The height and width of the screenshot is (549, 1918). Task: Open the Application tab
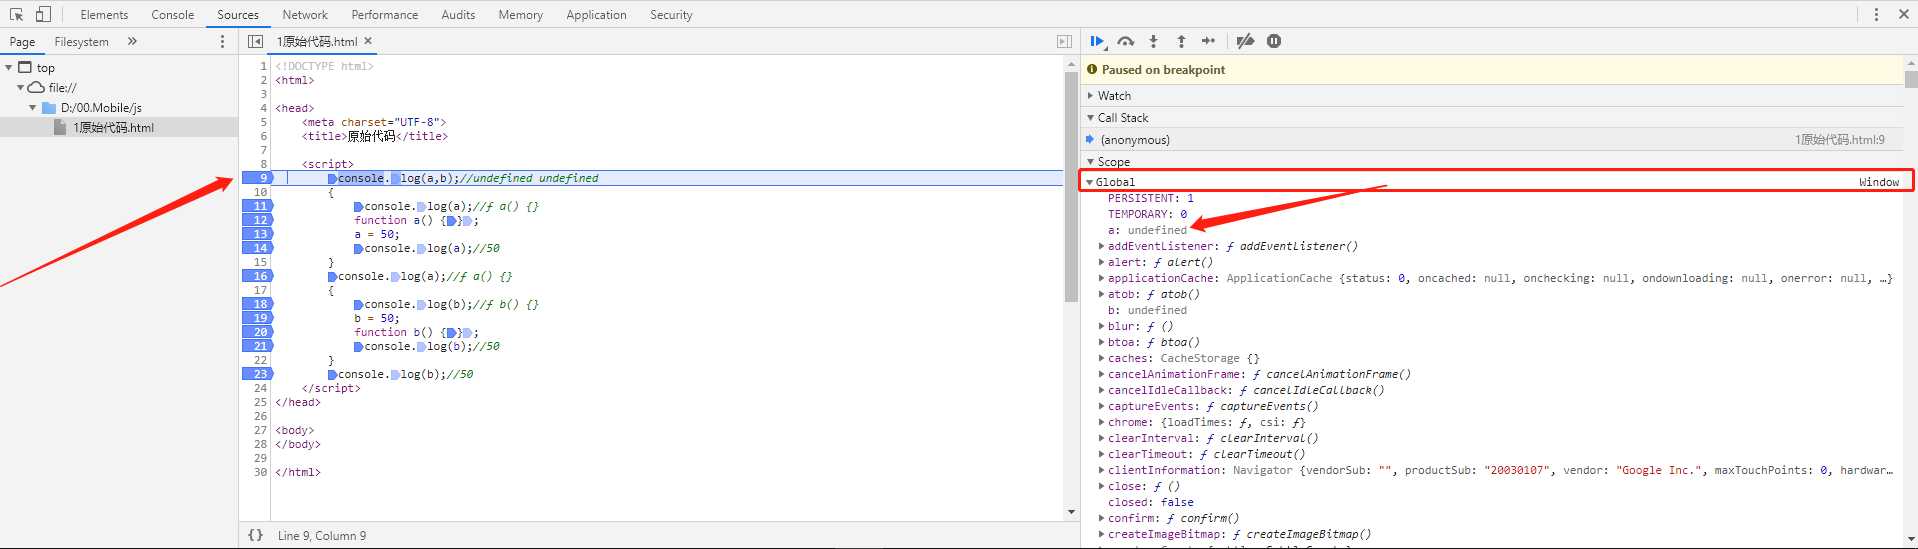click(x=596, y=15)
